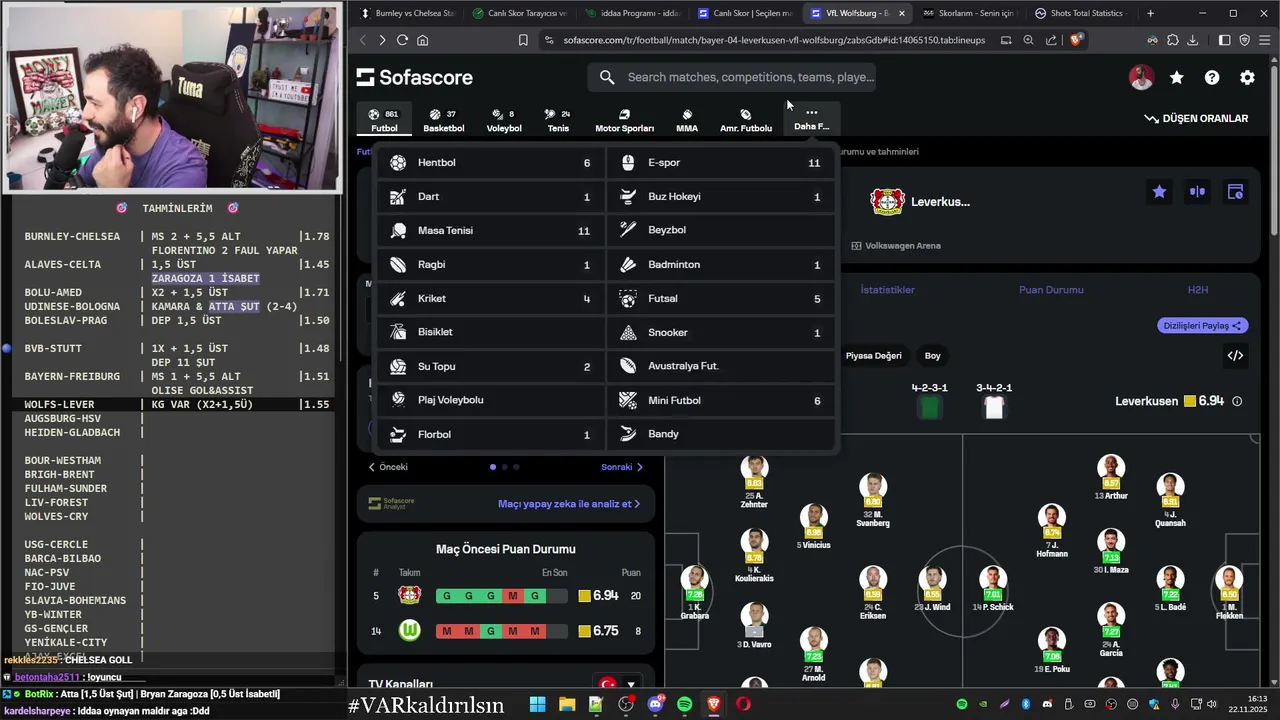Open Sofascore settings gear

1247,78
